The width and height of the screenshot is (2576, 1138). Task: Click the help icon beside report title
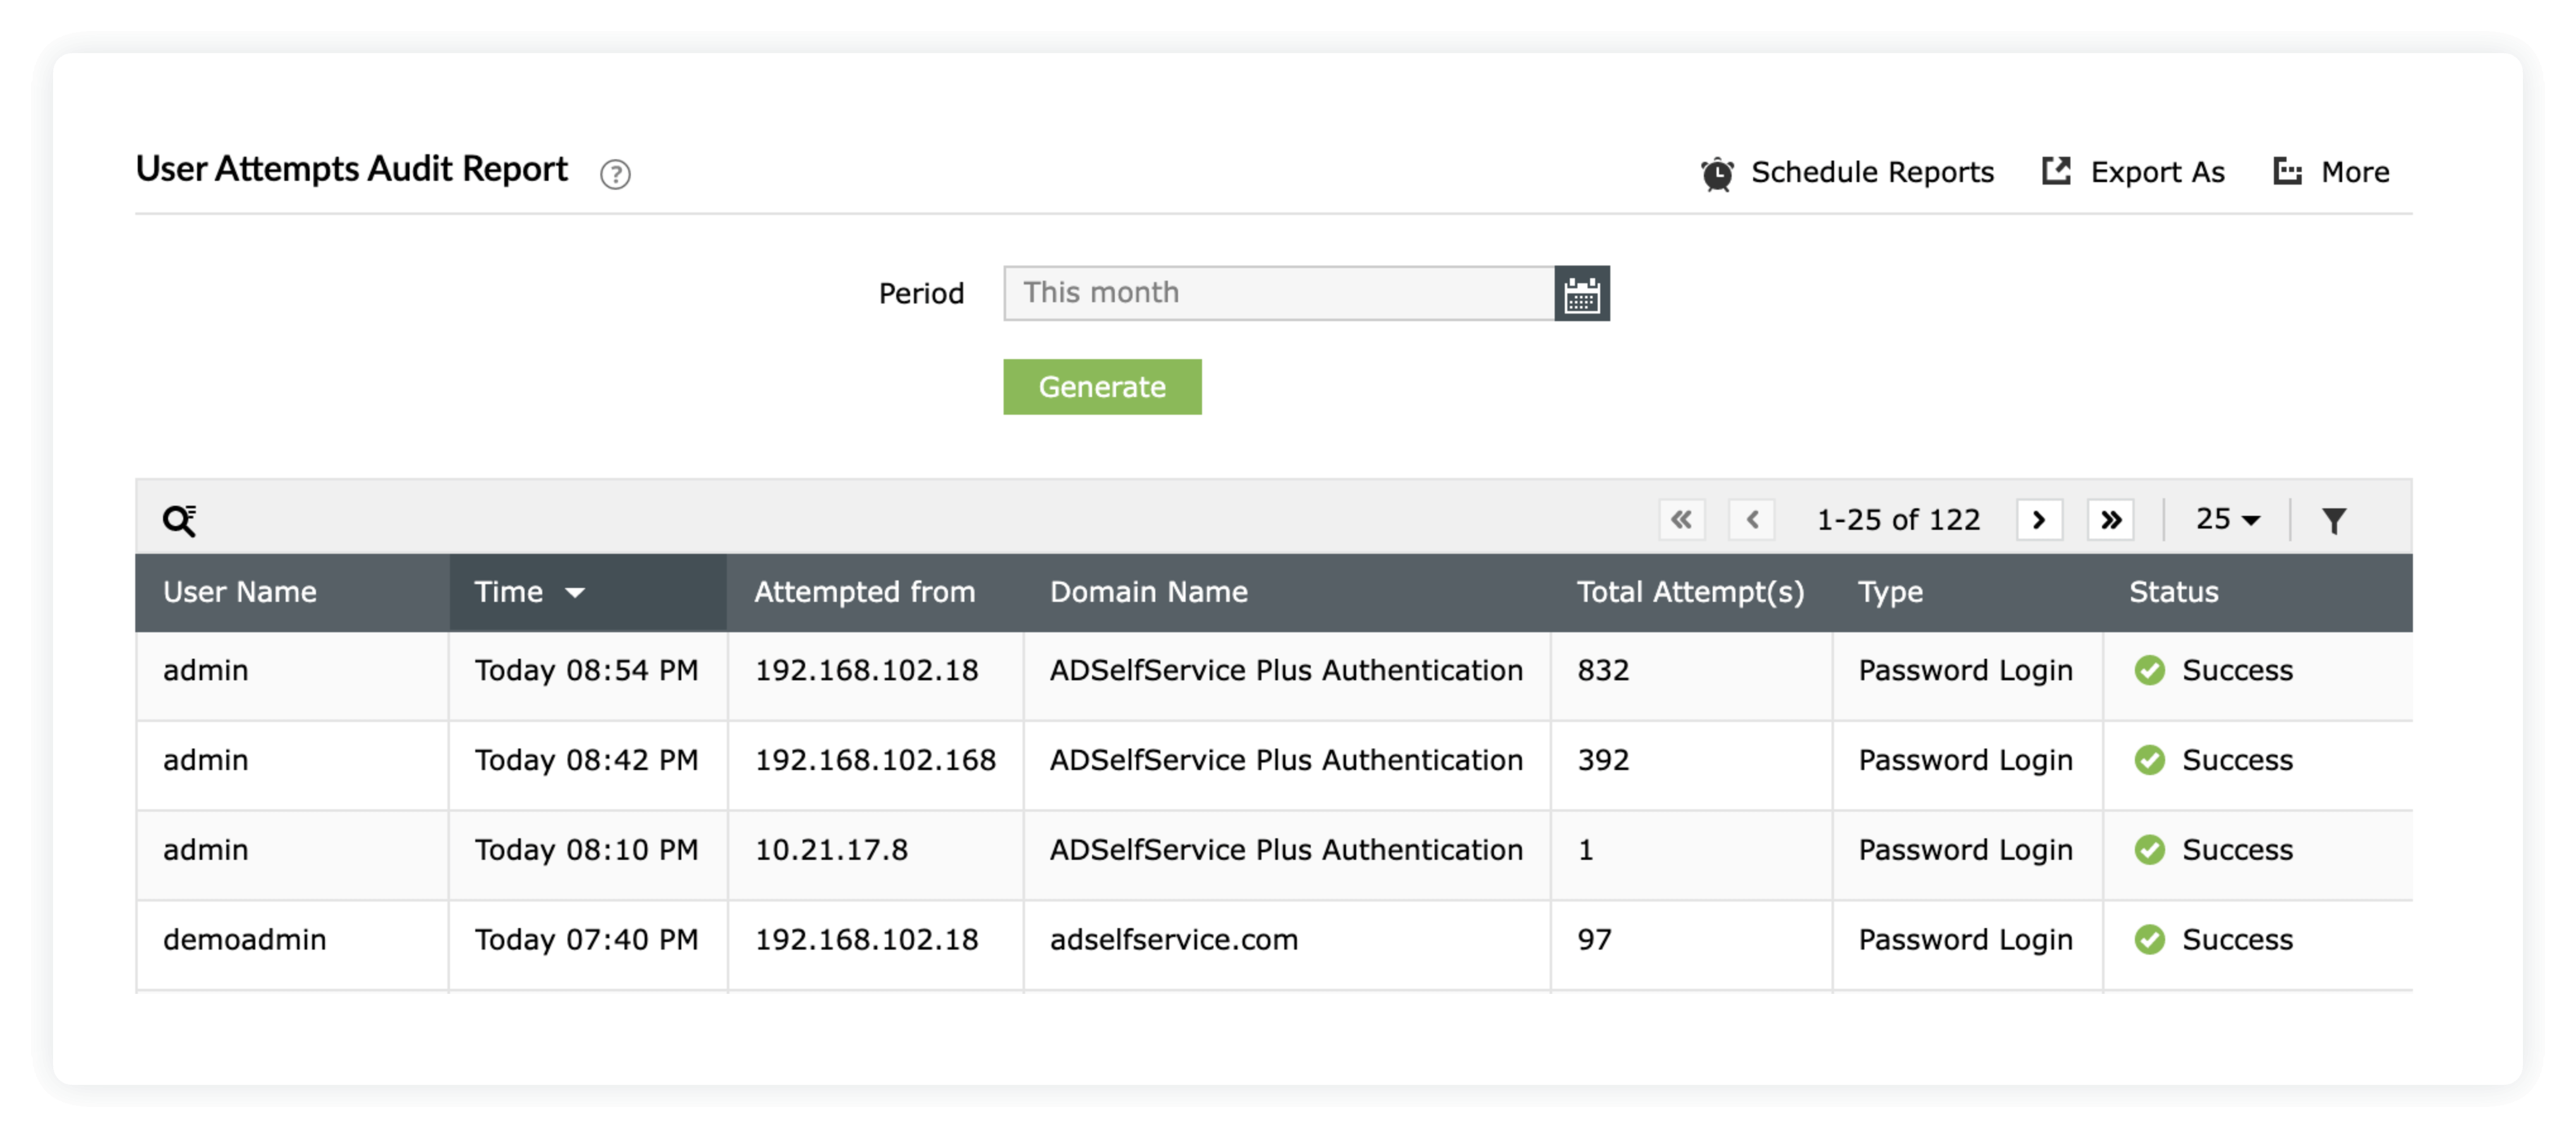point(615,174)
